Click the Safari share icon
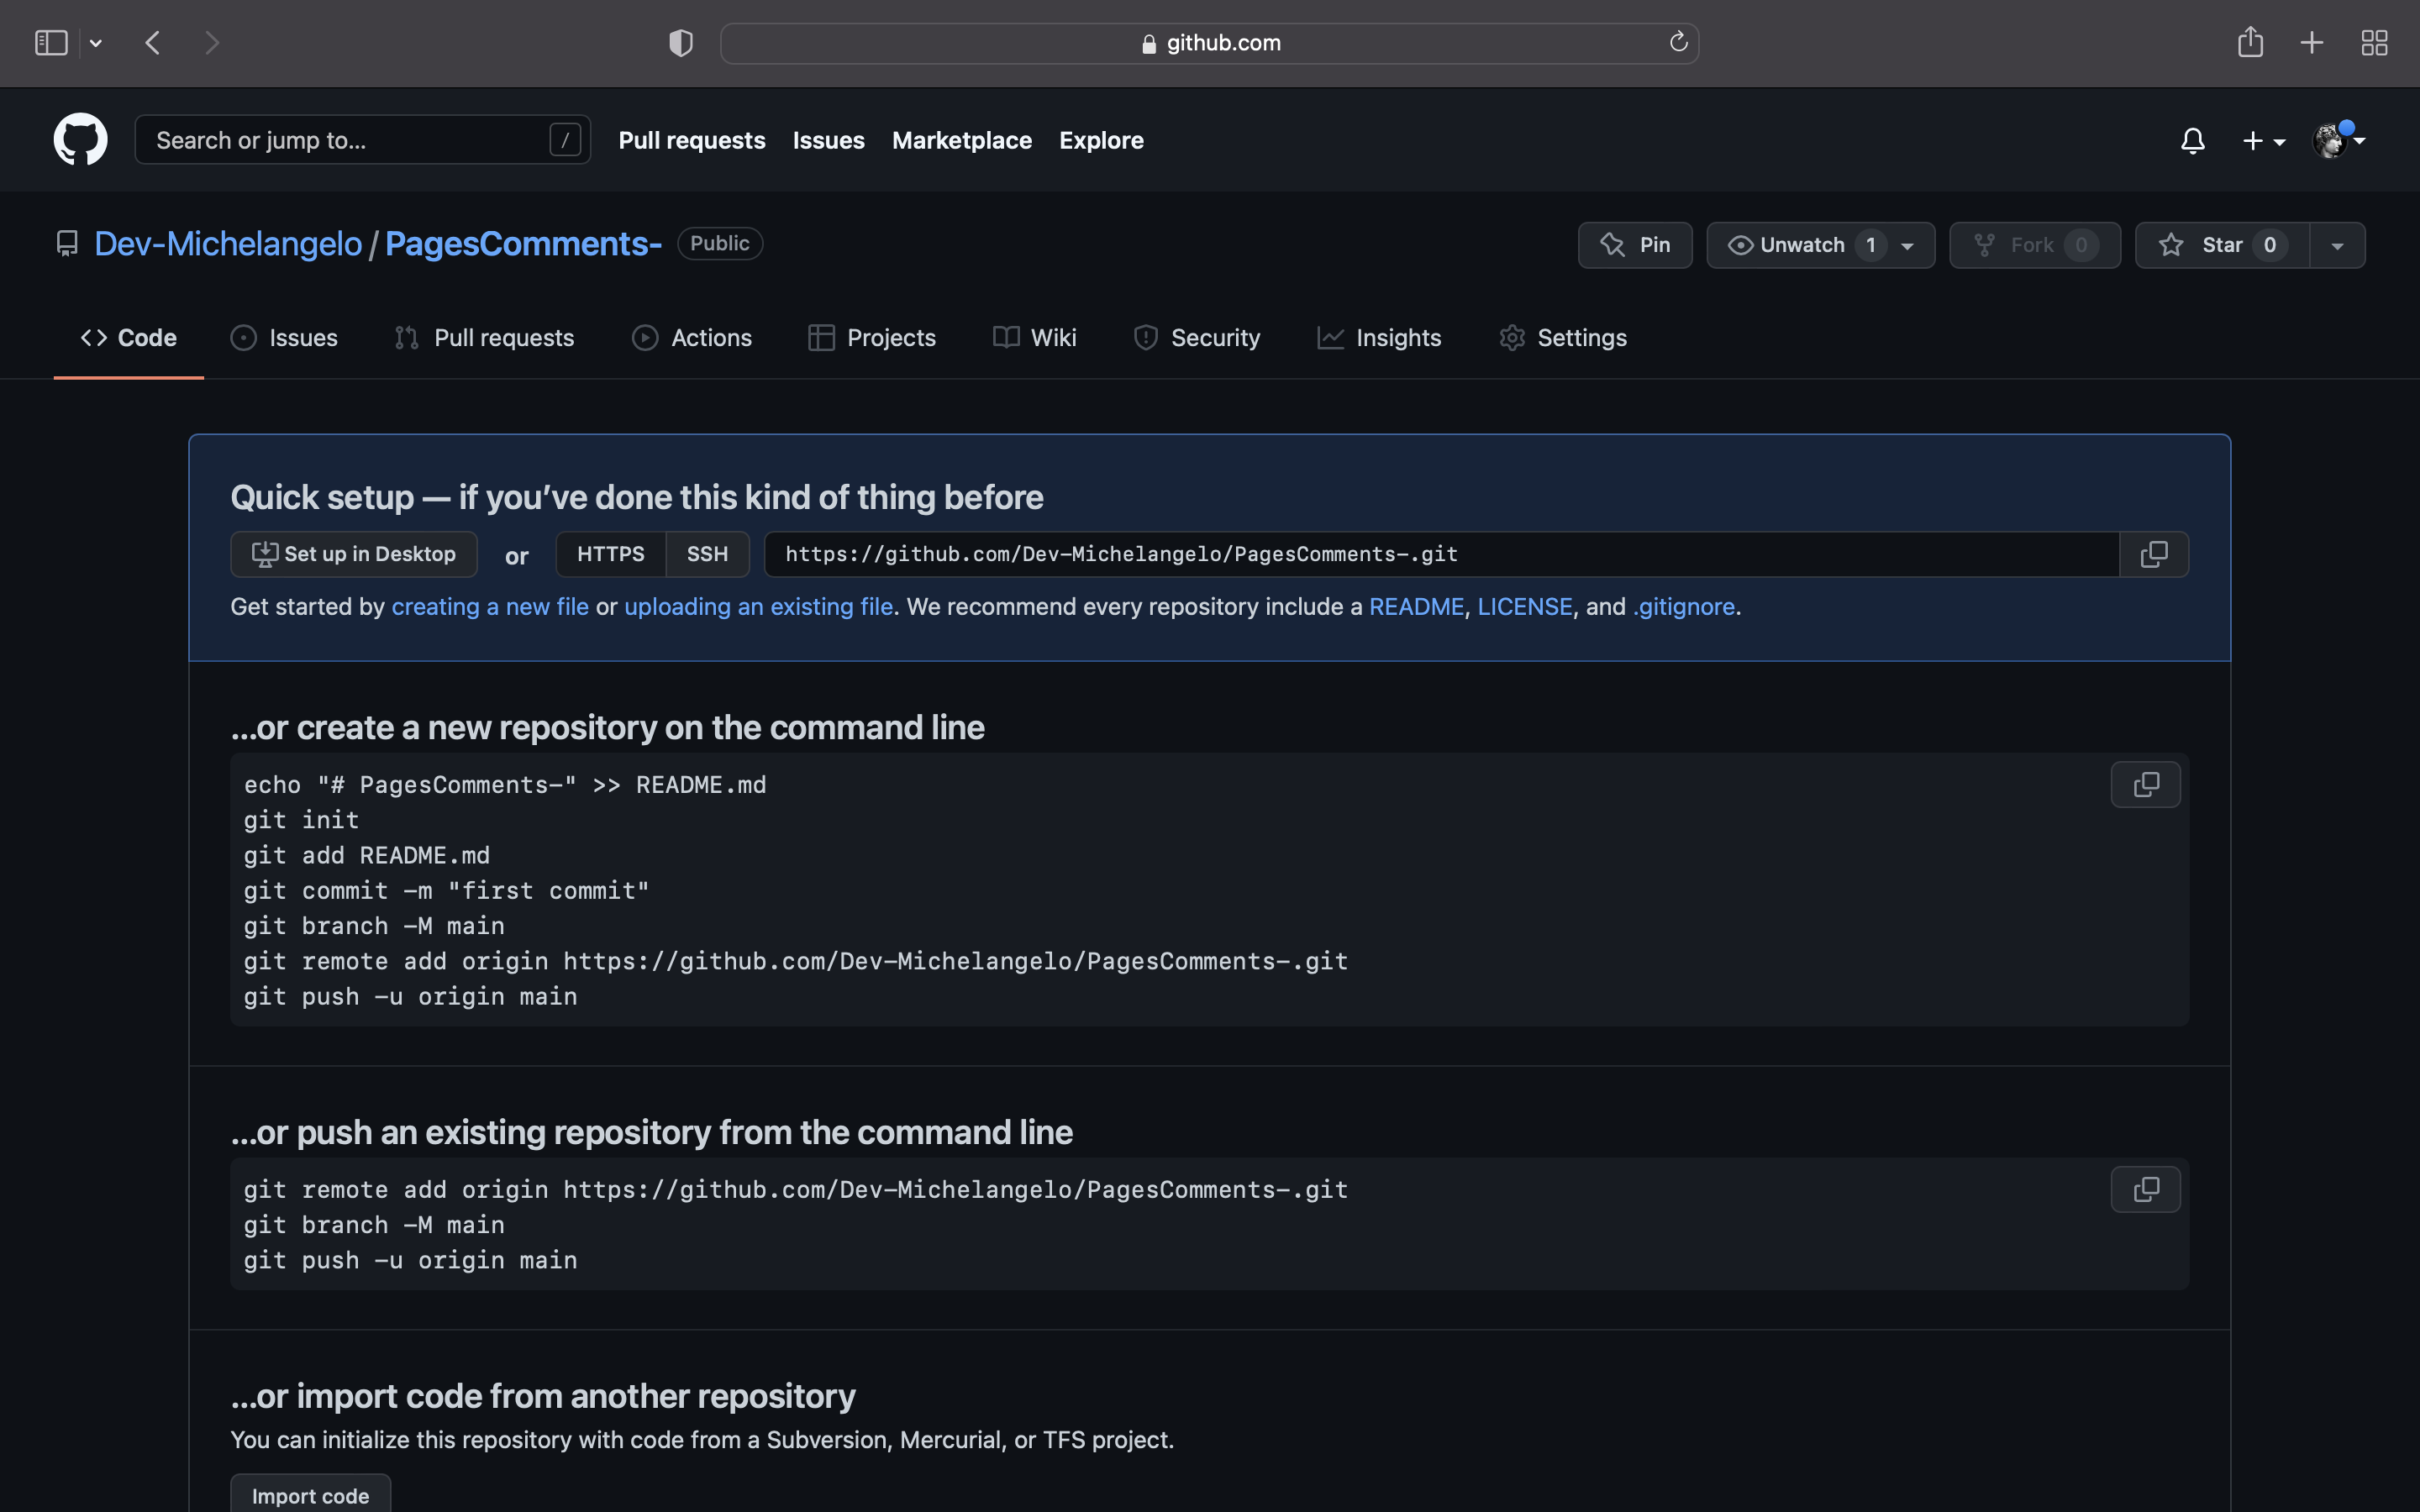The width and height of the screenshot is (2420, 1512). coord(2250,42)
